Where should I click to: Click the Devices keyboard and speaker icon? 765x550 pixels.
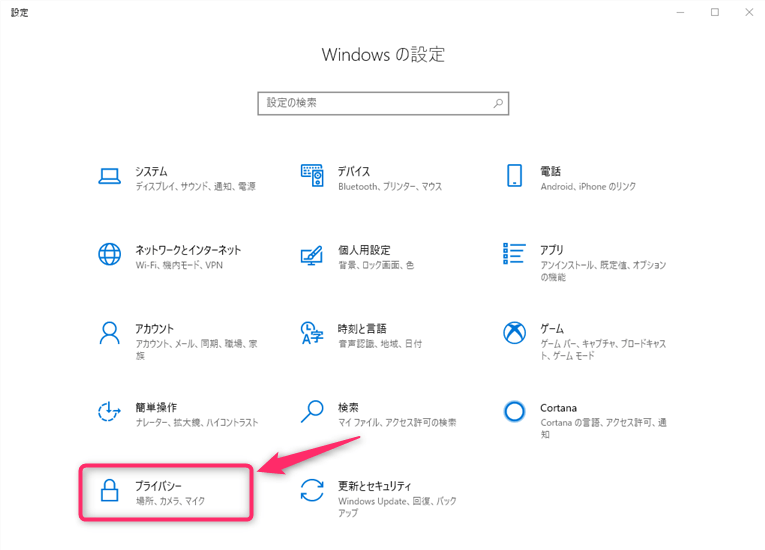click(x=312, y=175)
